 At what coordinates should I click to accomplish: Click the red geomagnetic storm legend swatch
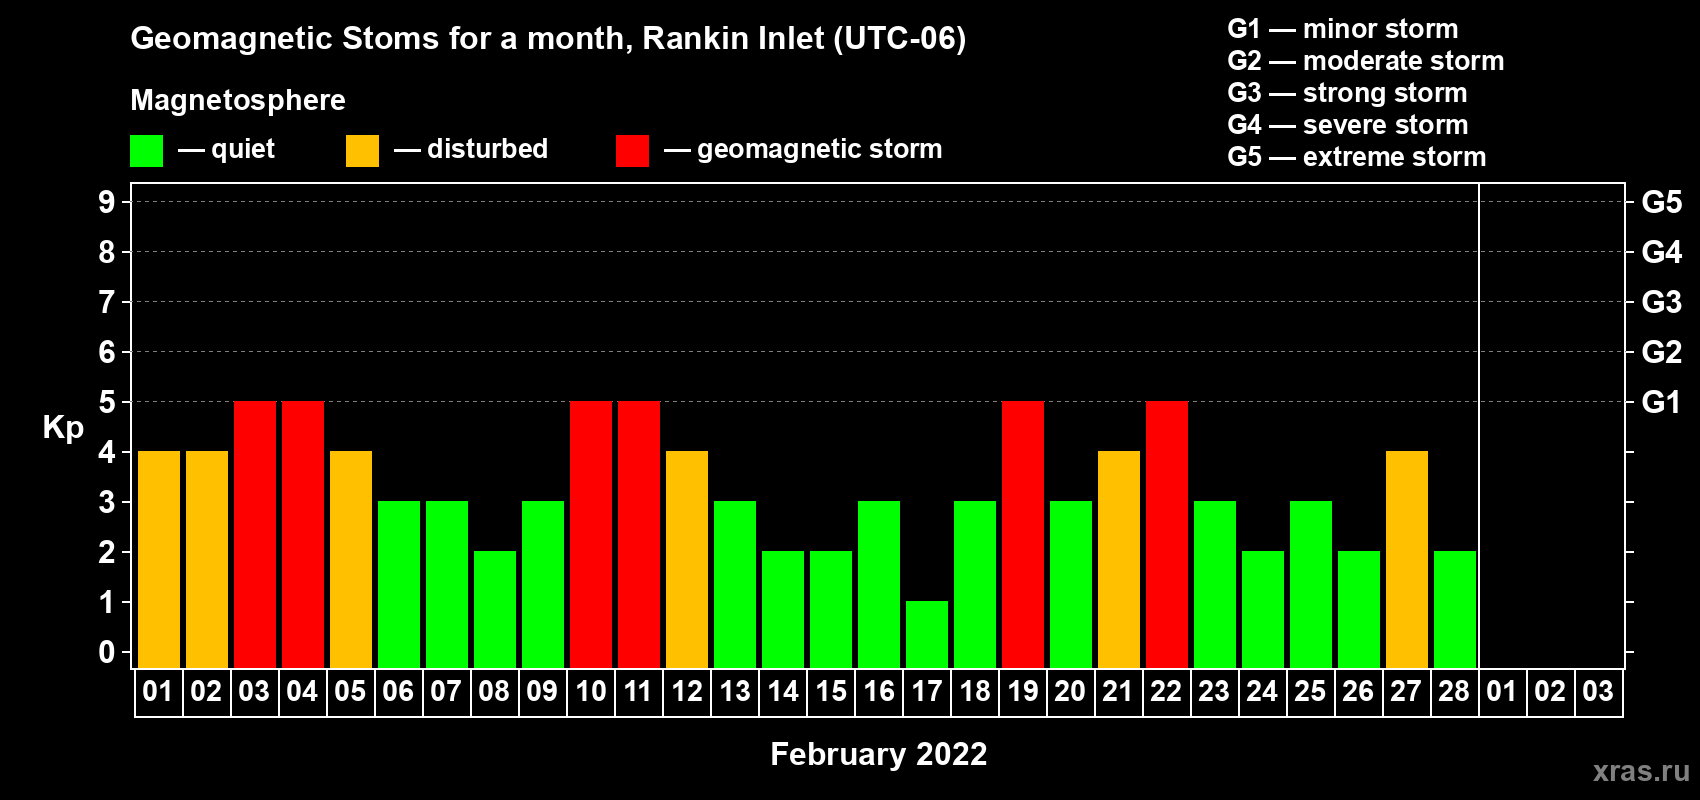coord(632,151)
